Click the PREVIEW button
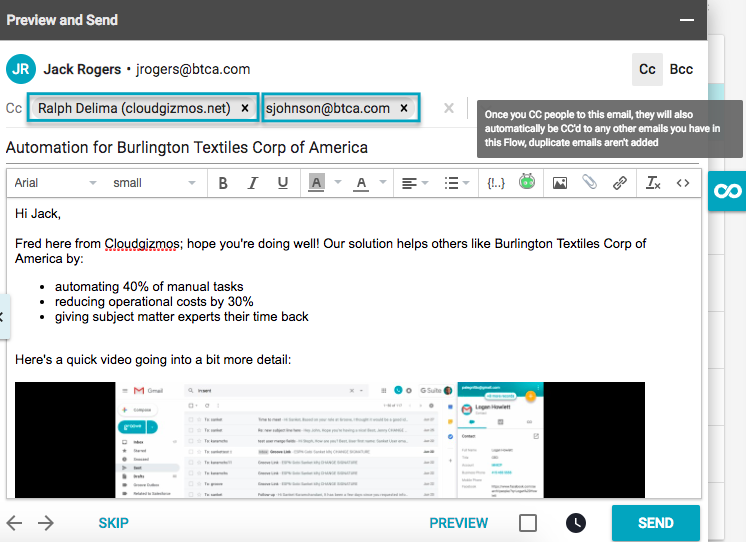The height and width of the screenshot is (542, 746). [x=459, y=523]
